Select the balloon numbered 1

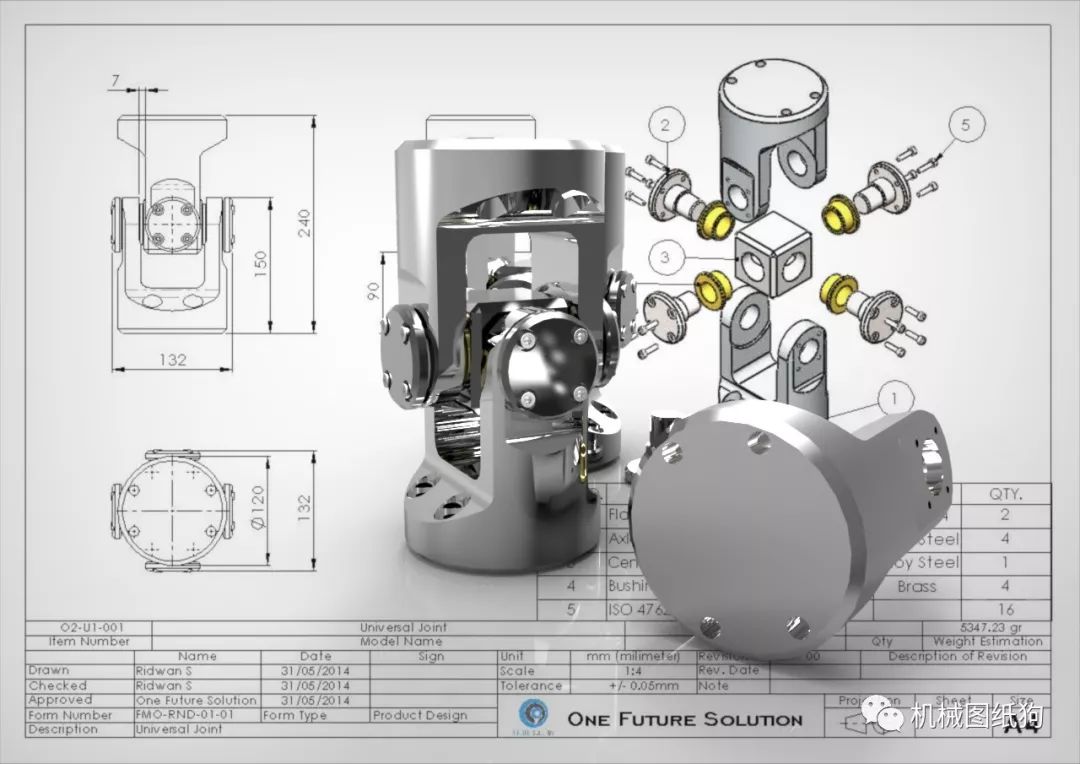[x=895, y=399]
